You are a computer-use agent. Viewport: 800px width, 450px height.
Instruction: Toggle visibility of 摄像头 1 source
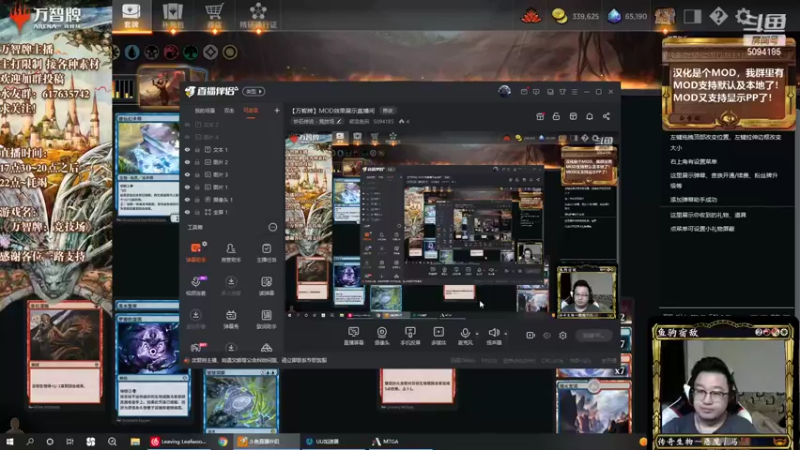(187, 199)
